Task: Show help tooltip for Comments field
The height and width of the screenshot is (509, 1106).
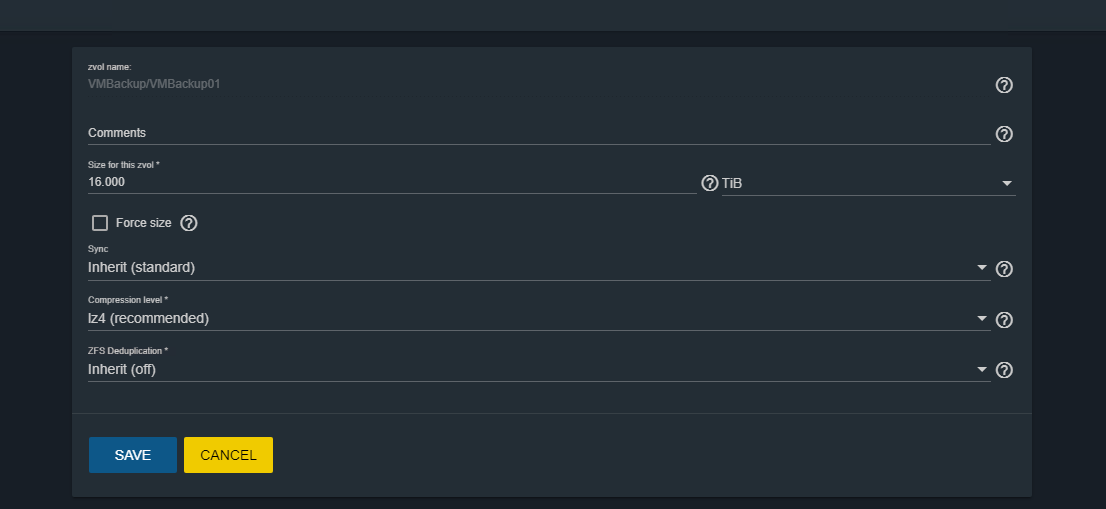Action: click(x=1004, y=134)
